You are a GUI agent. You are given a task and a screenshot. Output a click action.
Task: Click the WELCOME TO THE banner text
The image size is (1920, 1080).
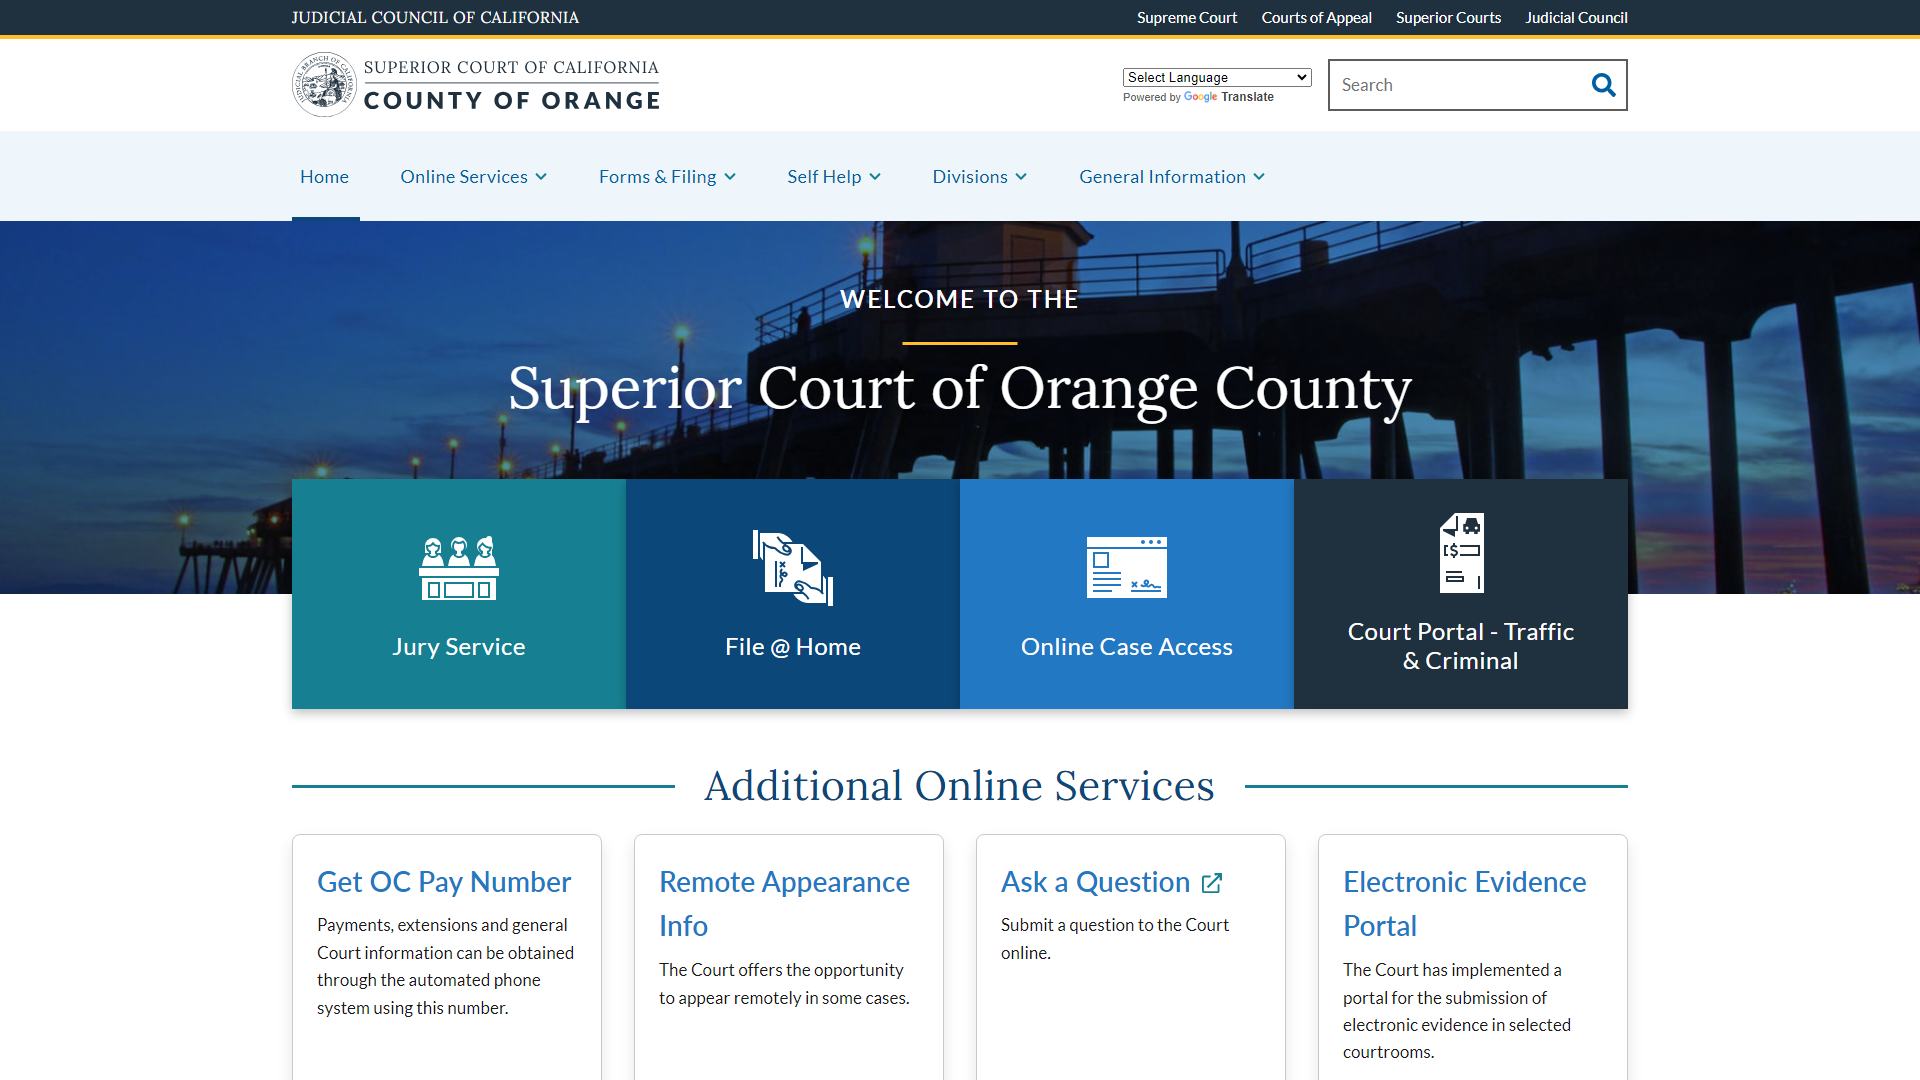960,299
